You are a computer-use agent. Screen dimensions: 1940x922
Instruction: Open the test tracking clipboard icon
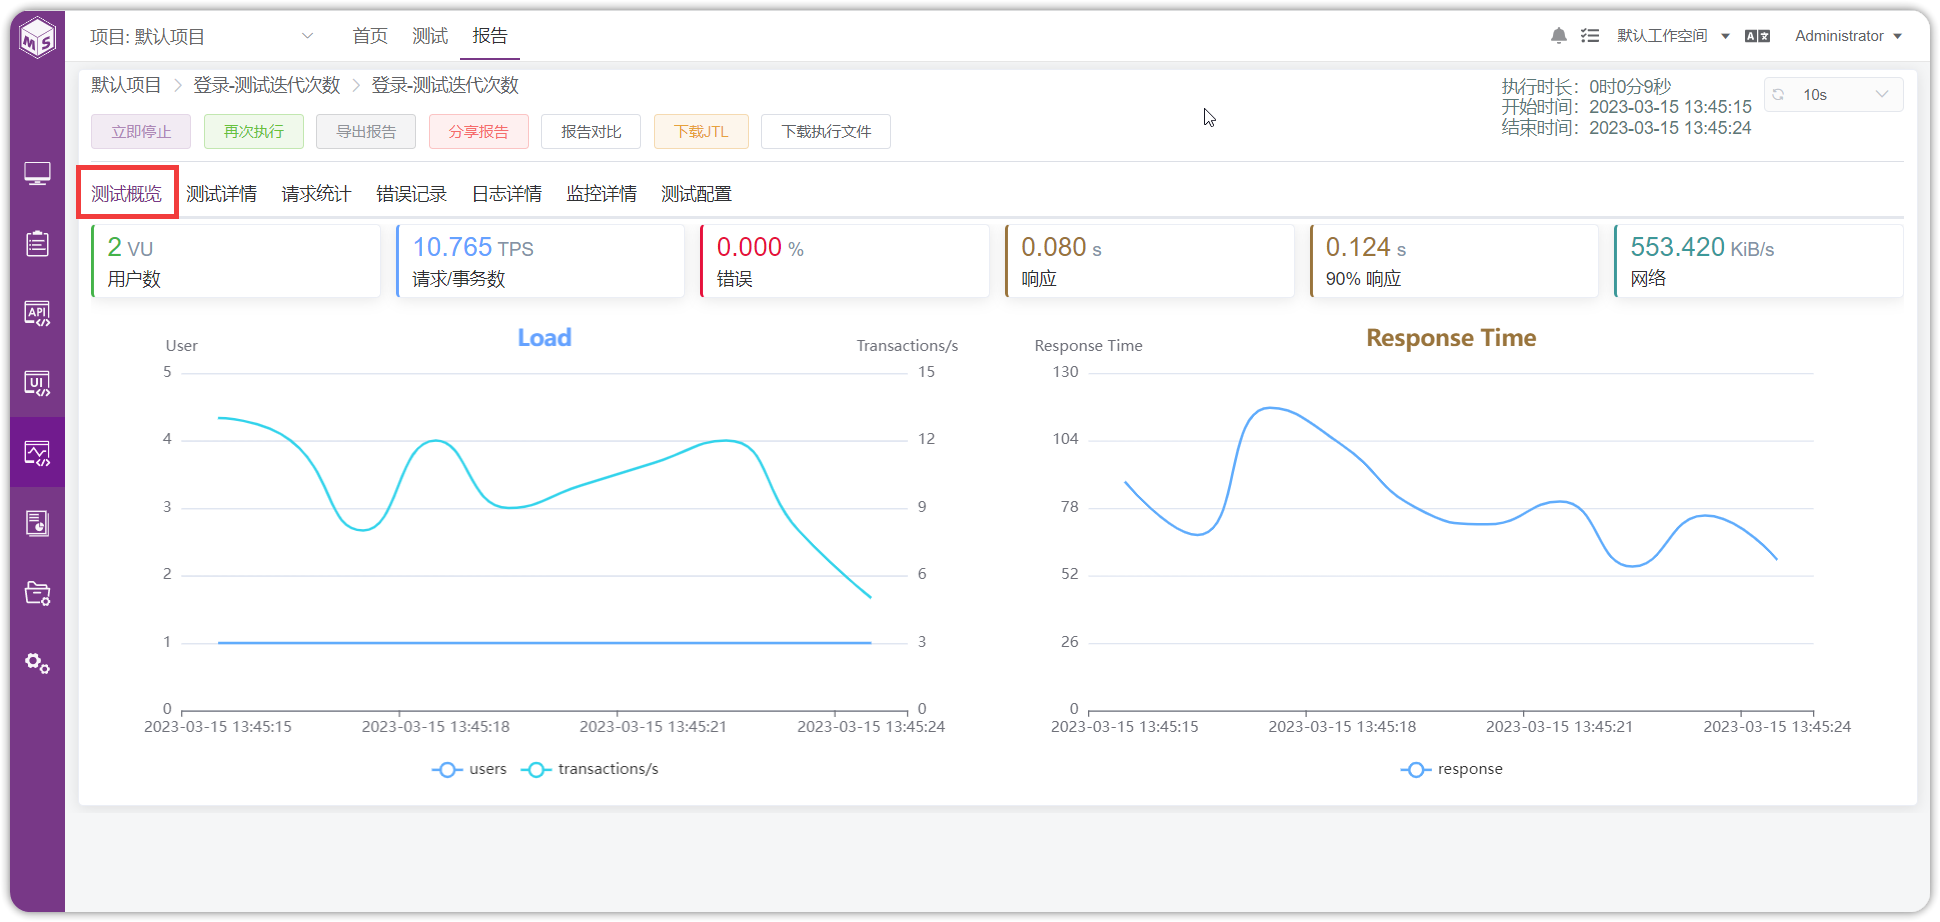point(37,243)
